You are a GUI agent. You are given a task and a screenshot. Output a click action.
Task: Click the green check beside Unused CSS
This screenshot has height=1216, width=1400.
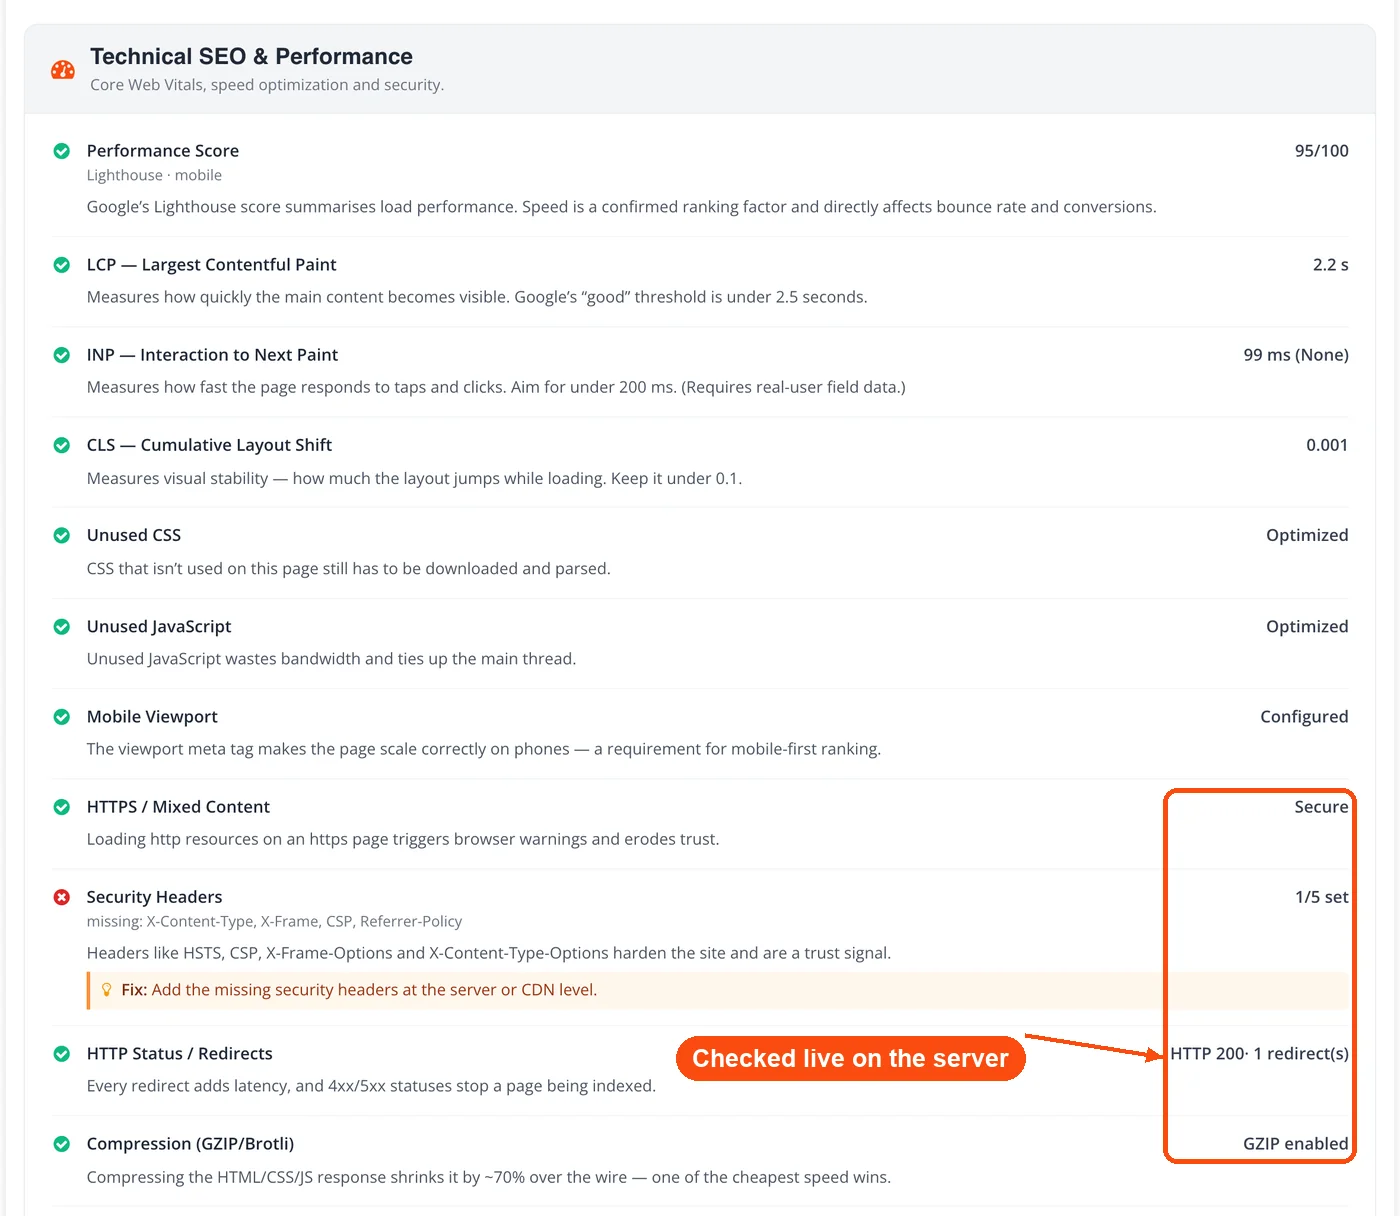pyautogui.click(x=62, y=535)
